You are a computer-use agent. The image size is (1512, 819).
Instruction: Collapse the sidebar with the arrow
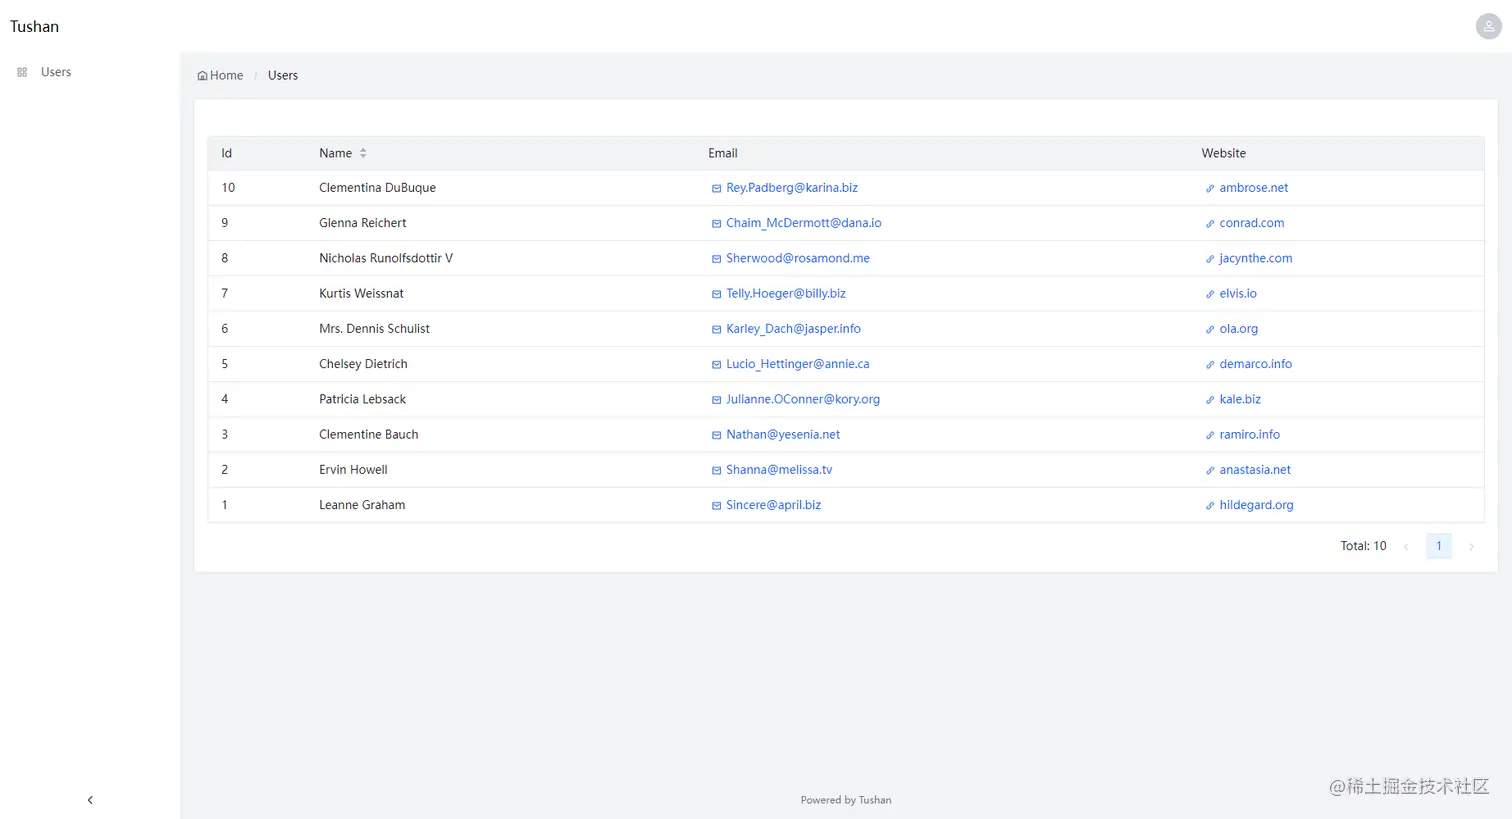90,800
